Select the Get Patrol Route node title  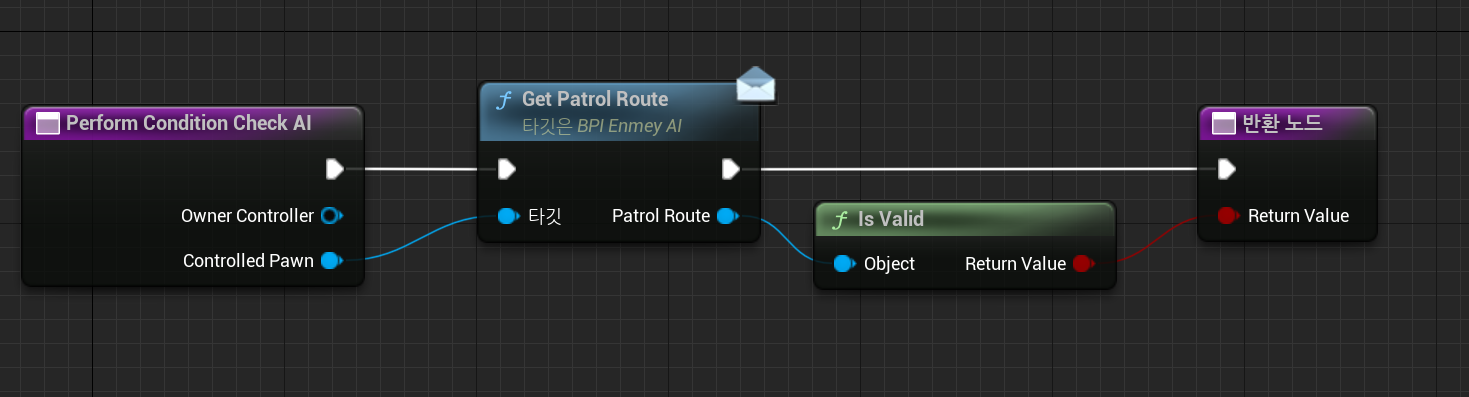(595, 99)
